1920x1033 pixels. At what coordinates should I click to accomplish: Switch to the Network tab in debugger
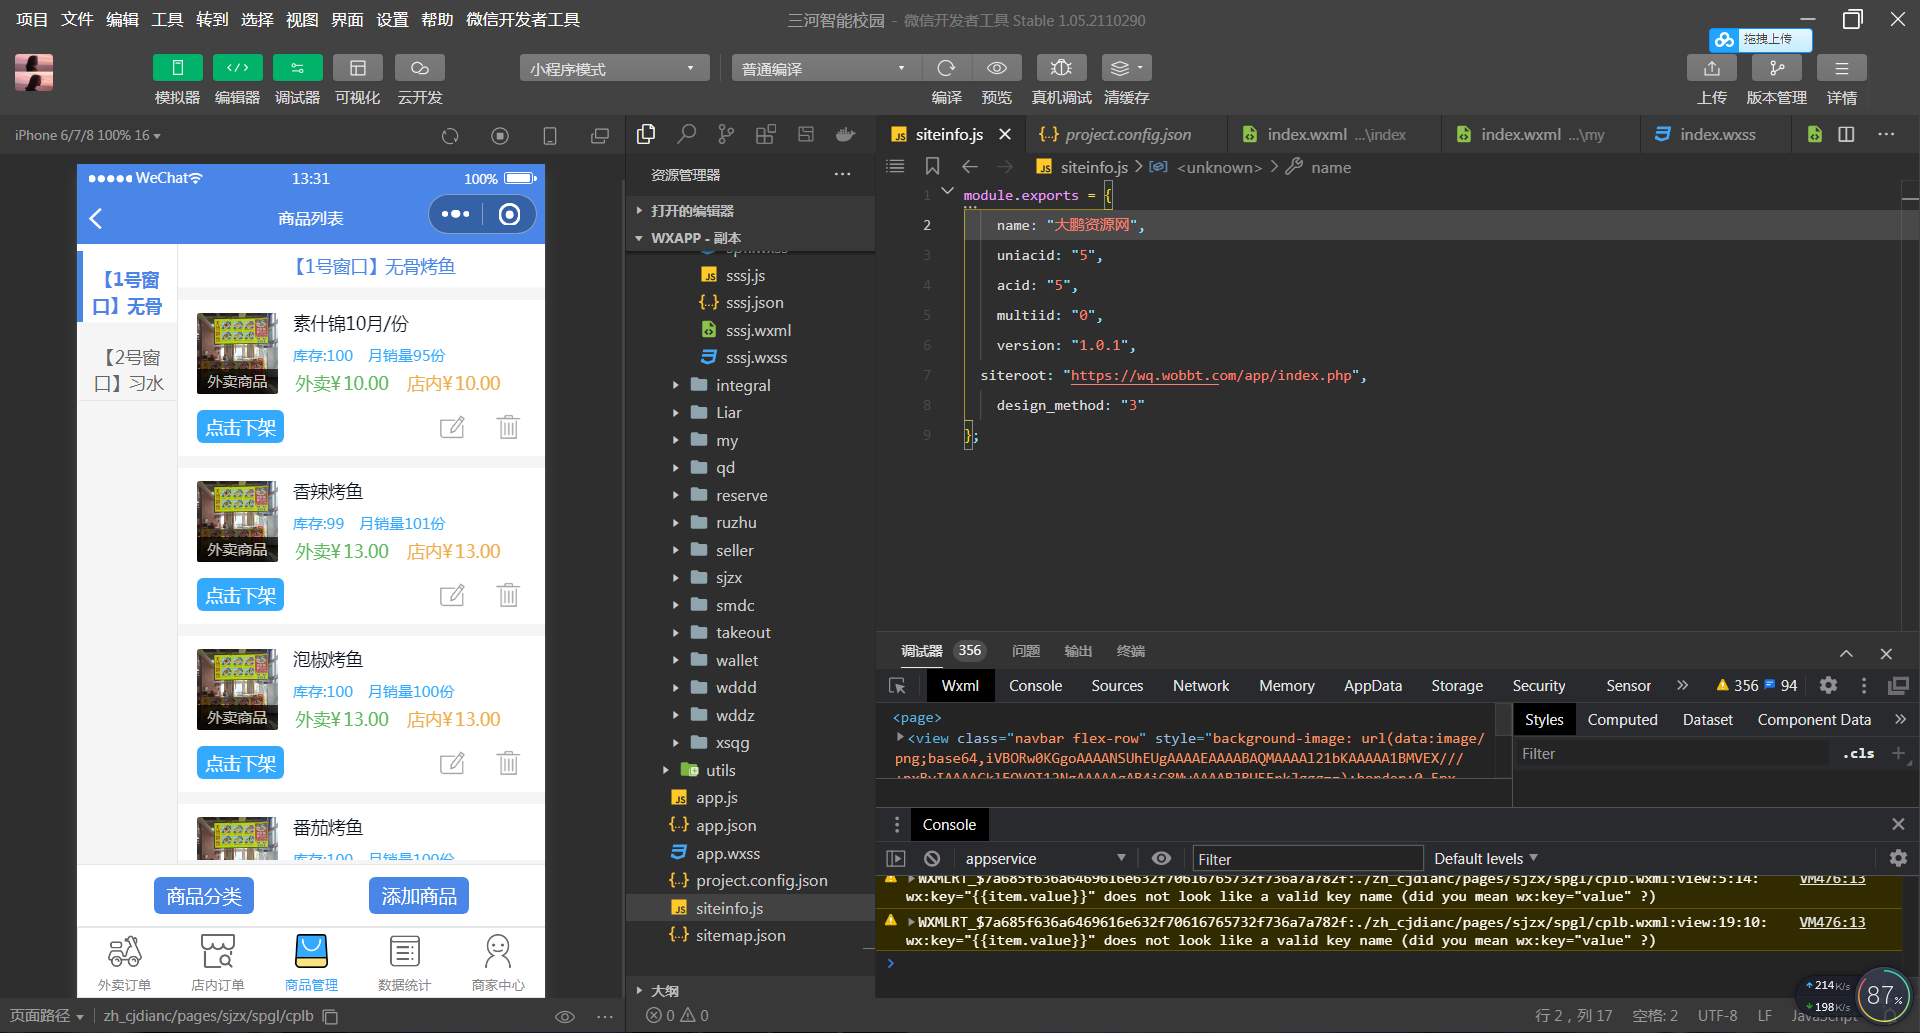click(x=1200, y=686)
